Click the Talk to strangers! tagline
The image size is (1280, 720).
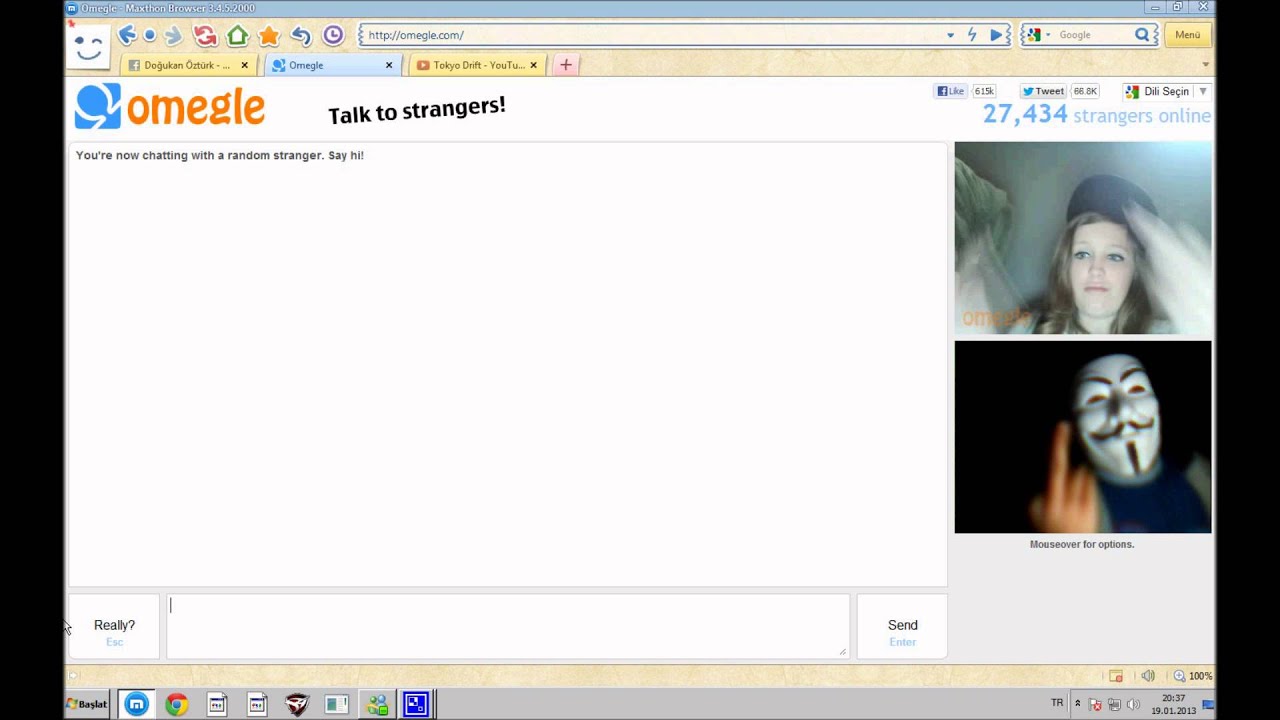pyautogui.click(x=417, y=110)
